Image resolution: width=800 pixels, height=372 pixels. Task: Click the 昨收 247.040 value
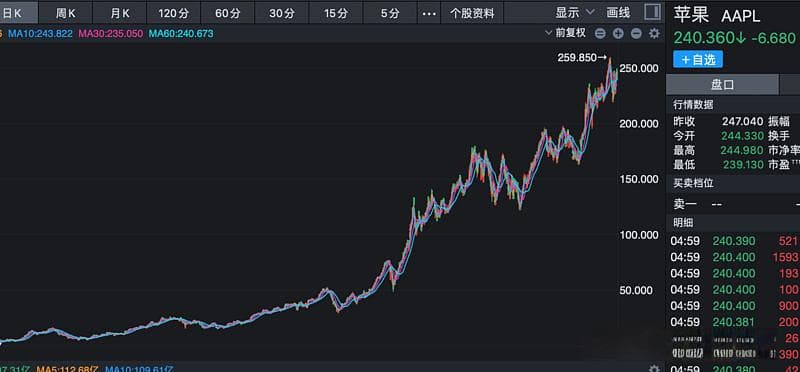(743, 121)
